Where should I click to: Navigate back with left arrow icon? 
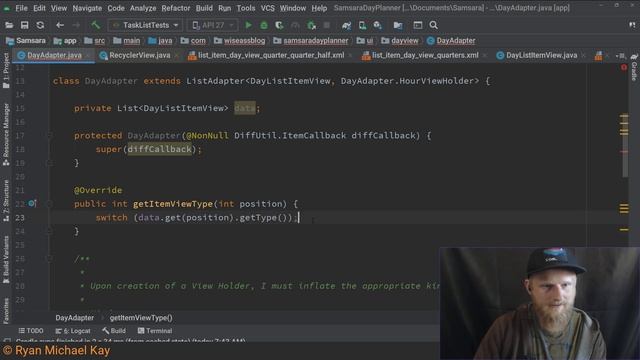[x=60, y=25]
